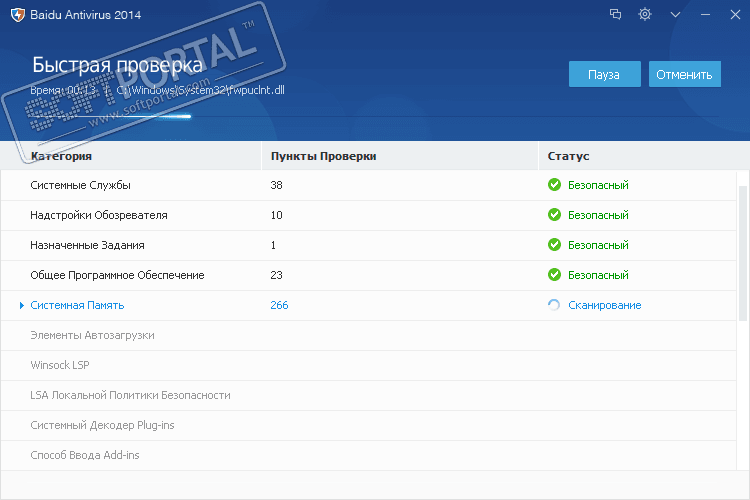
Task: Open settings via the gear icon
Action: coord(645,14)
